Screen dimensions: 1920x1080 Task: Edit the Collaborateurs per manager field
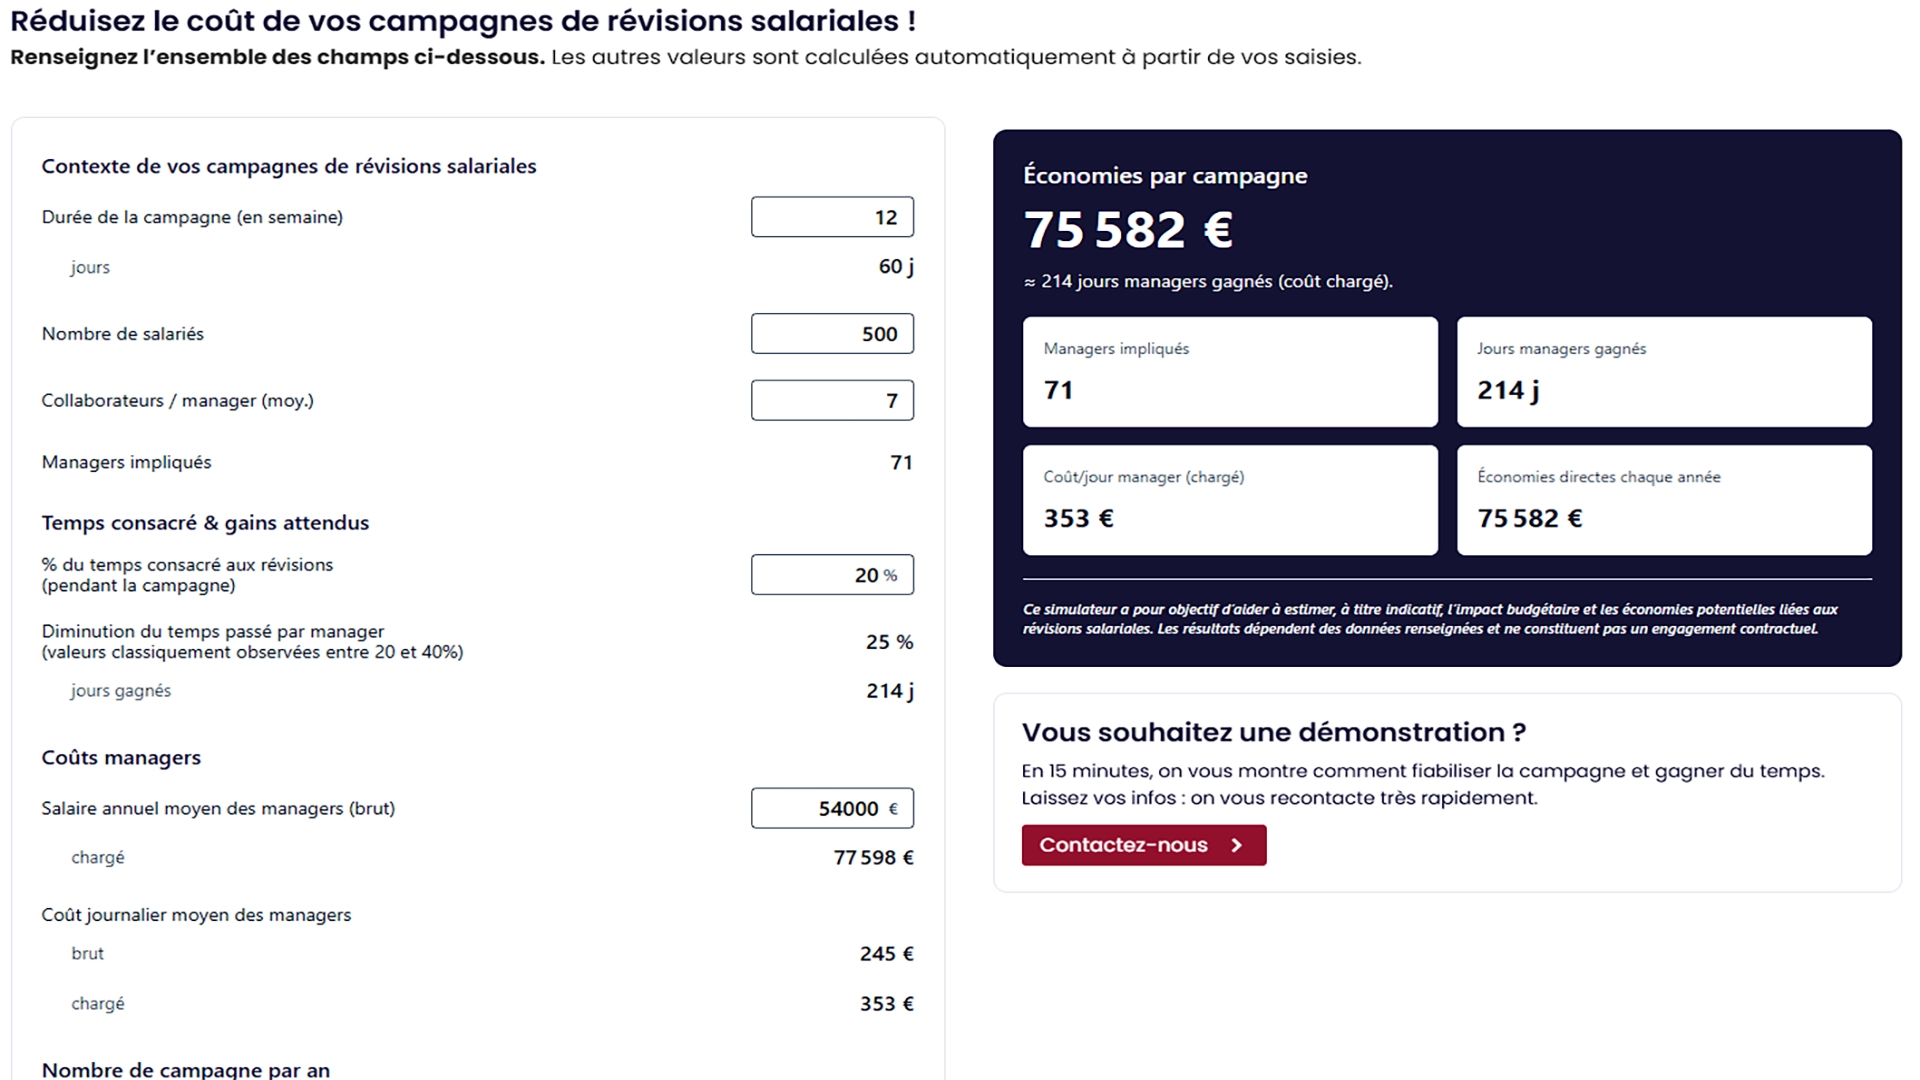pos(831,401)
